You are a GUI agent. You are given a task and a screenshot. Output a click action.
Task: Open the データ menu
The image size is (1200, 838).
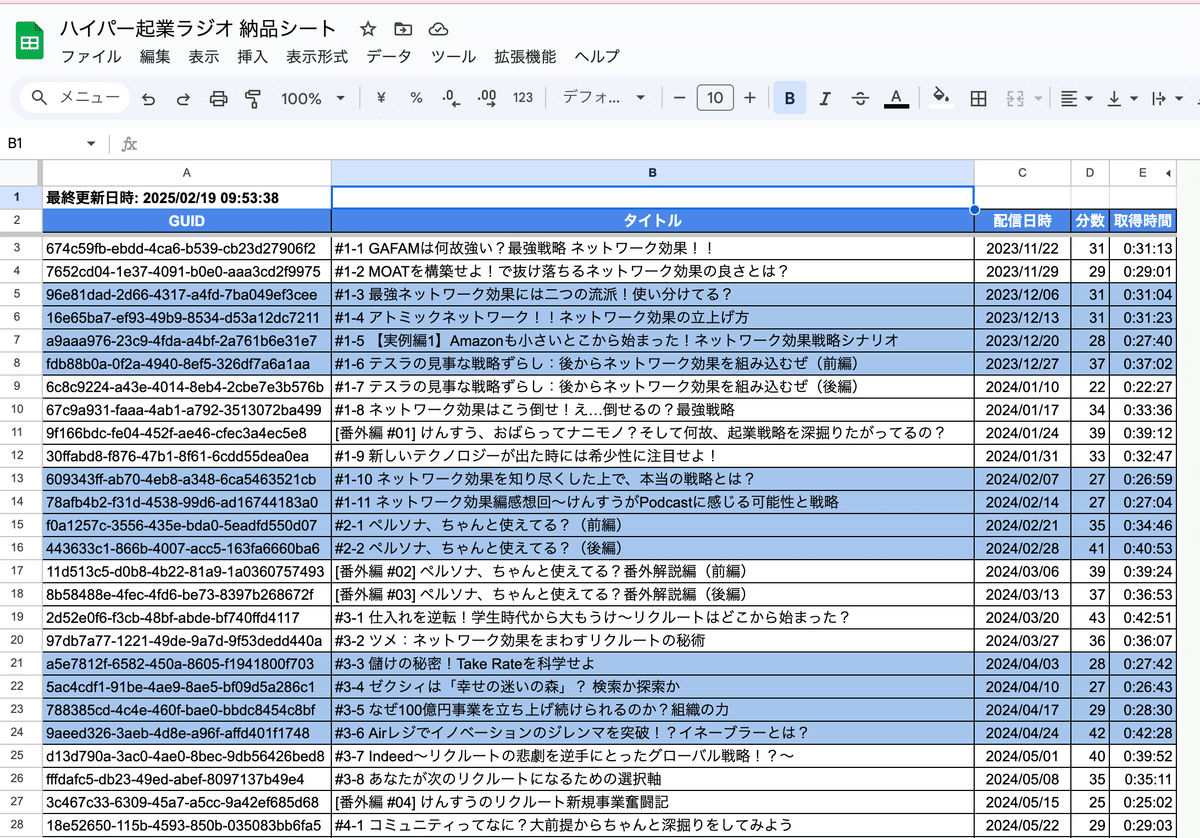coord(389,56)
